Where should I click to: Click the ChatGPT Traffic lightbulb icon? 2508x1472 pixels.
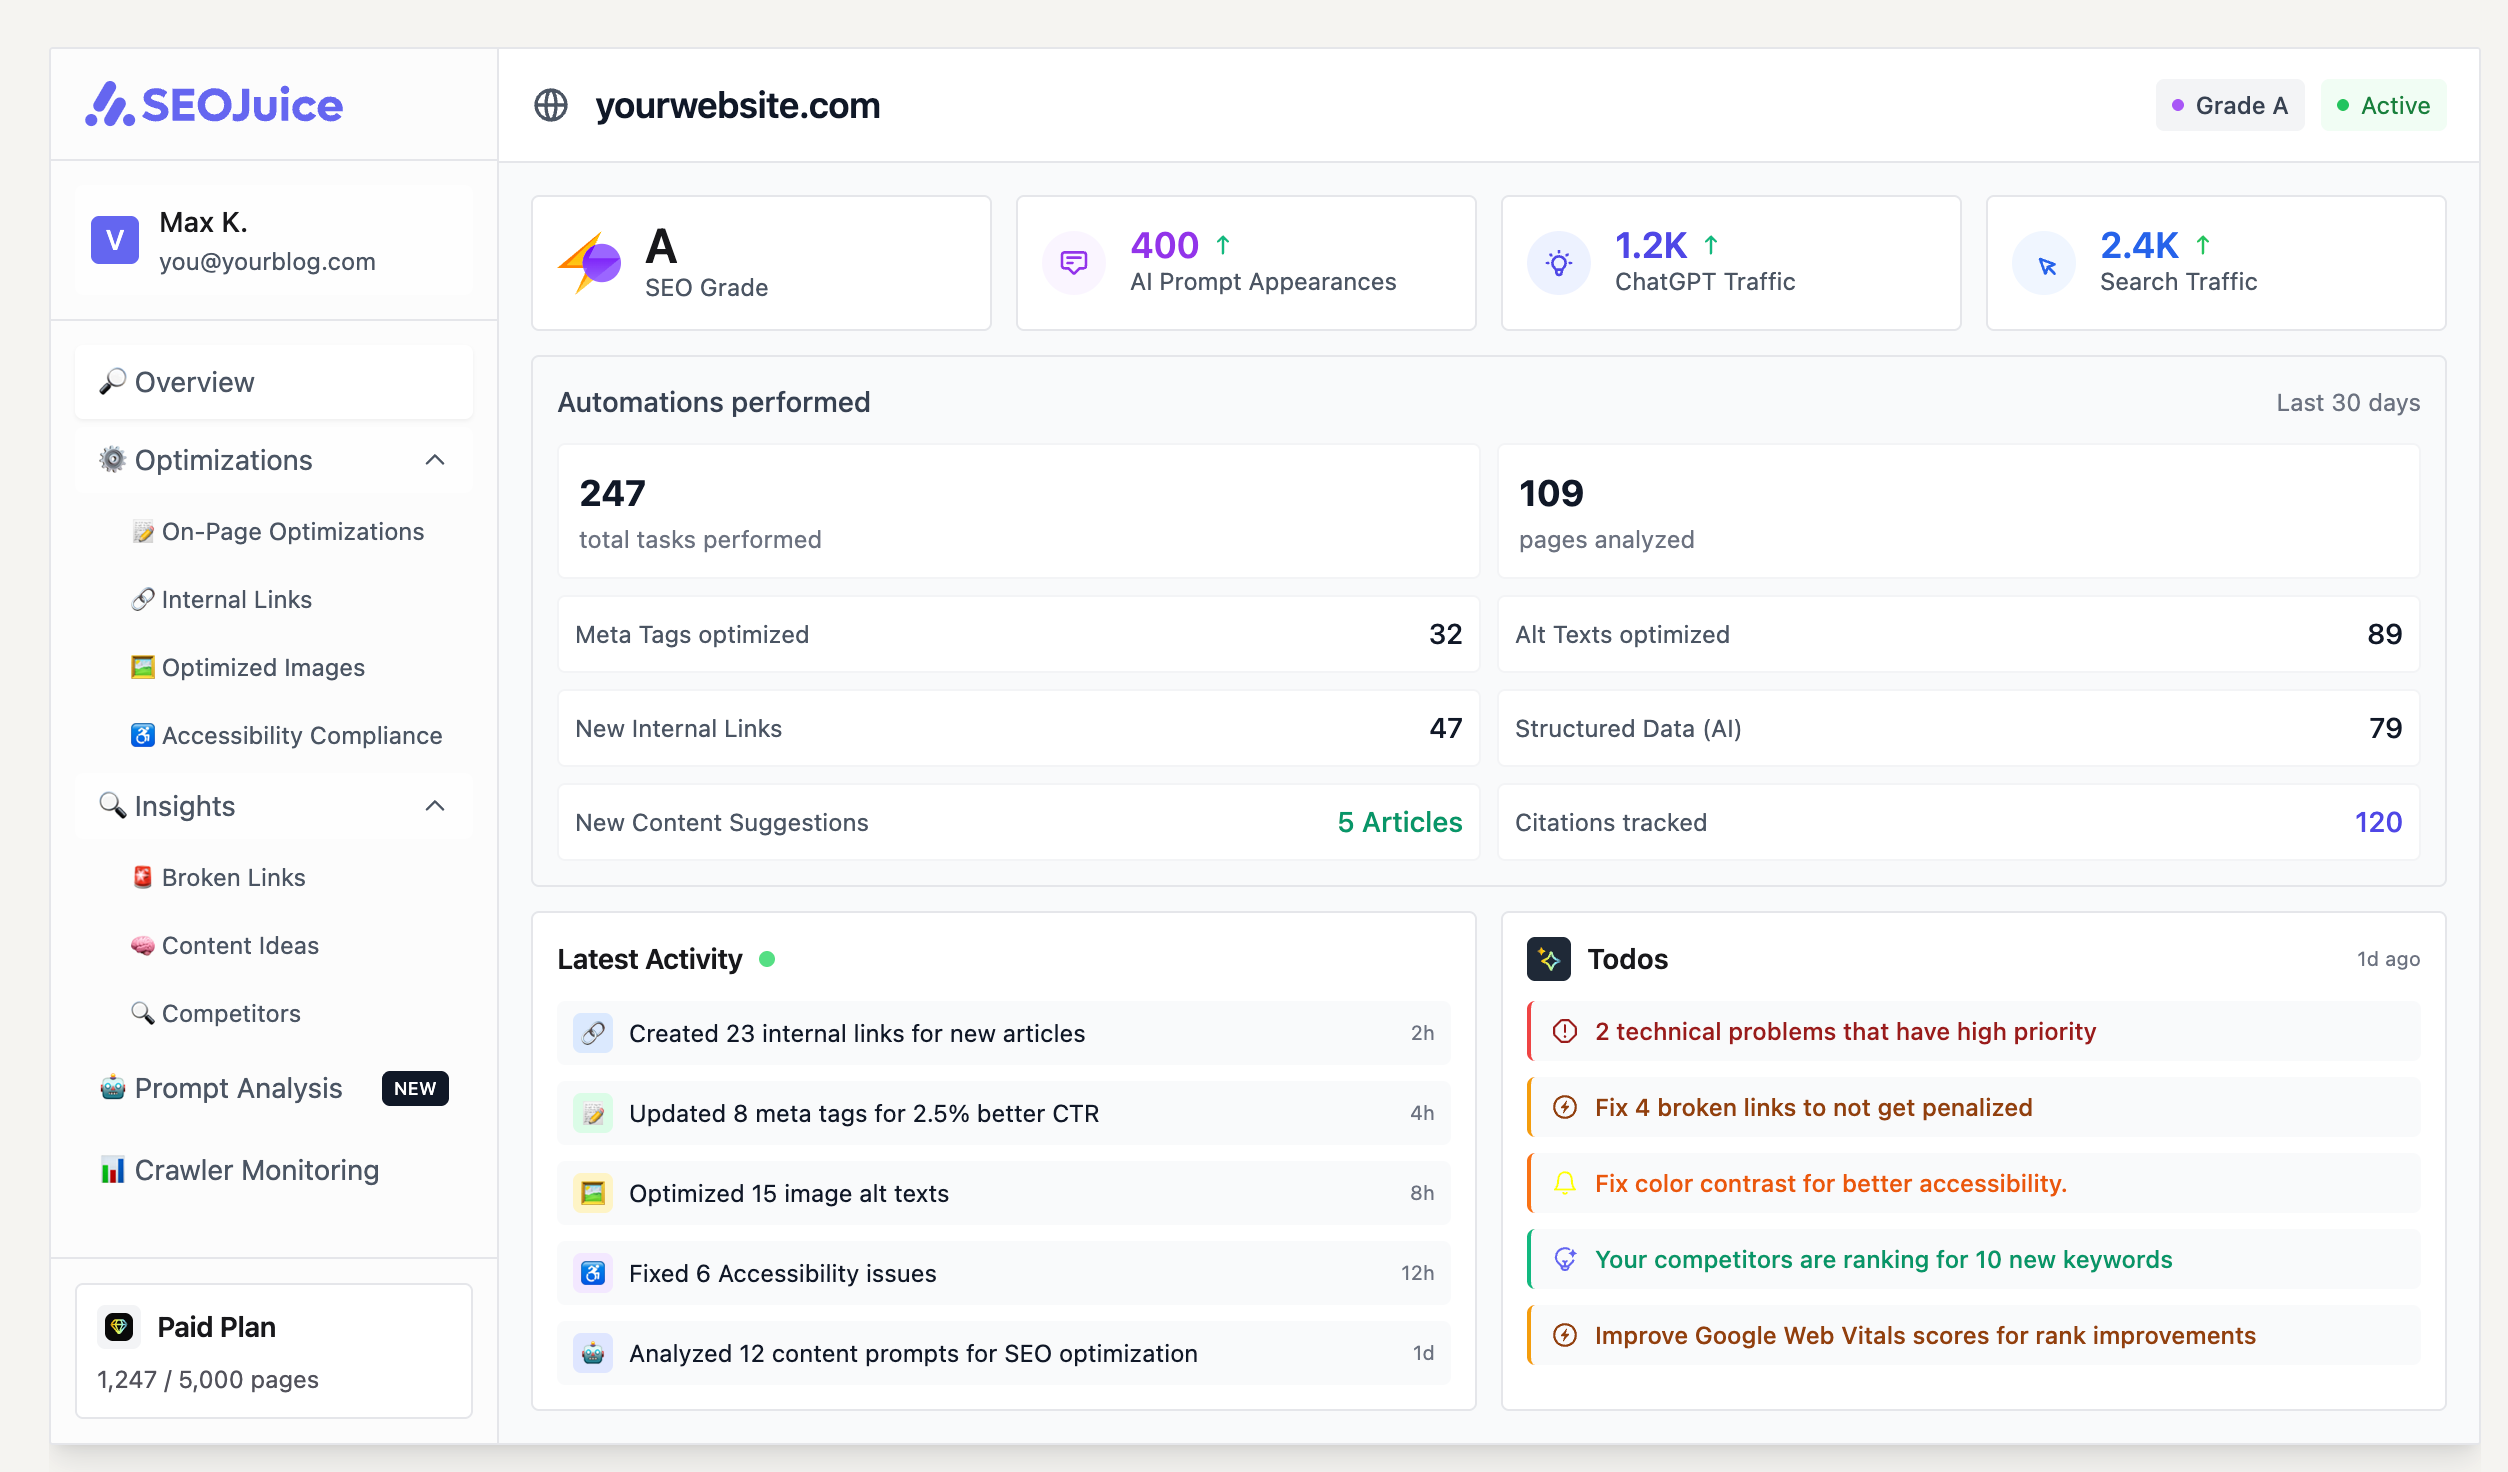pyautogui.click(x=1560, y=262)
